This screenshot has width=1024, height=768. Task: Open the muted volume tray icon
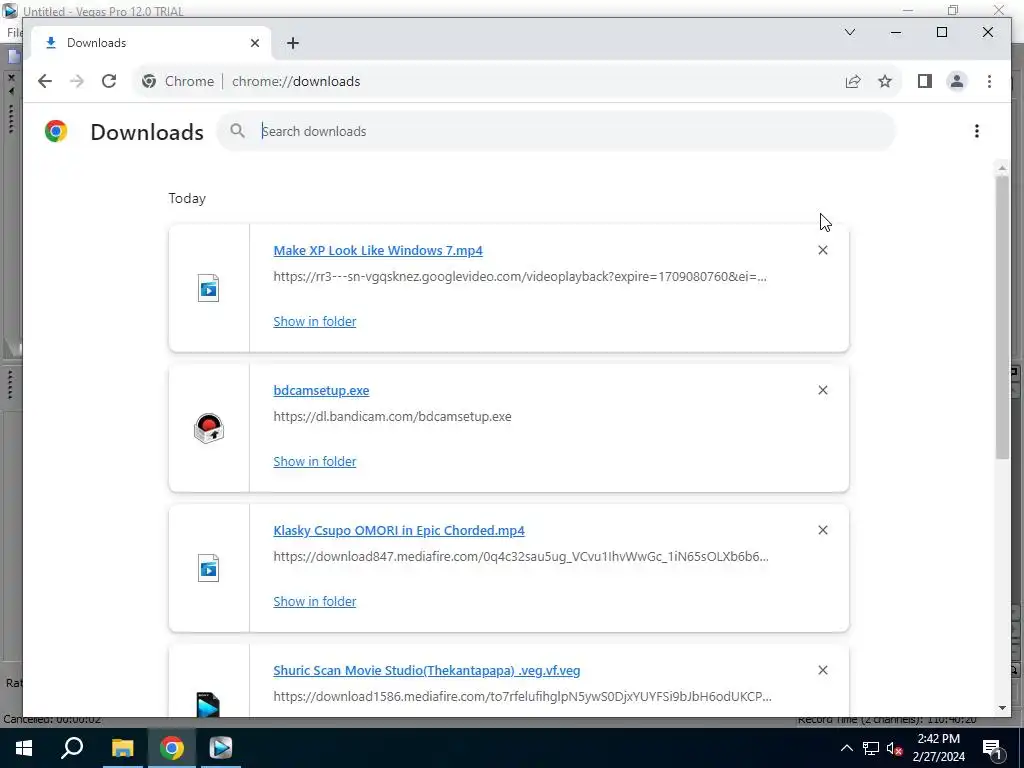pos(894,748)
